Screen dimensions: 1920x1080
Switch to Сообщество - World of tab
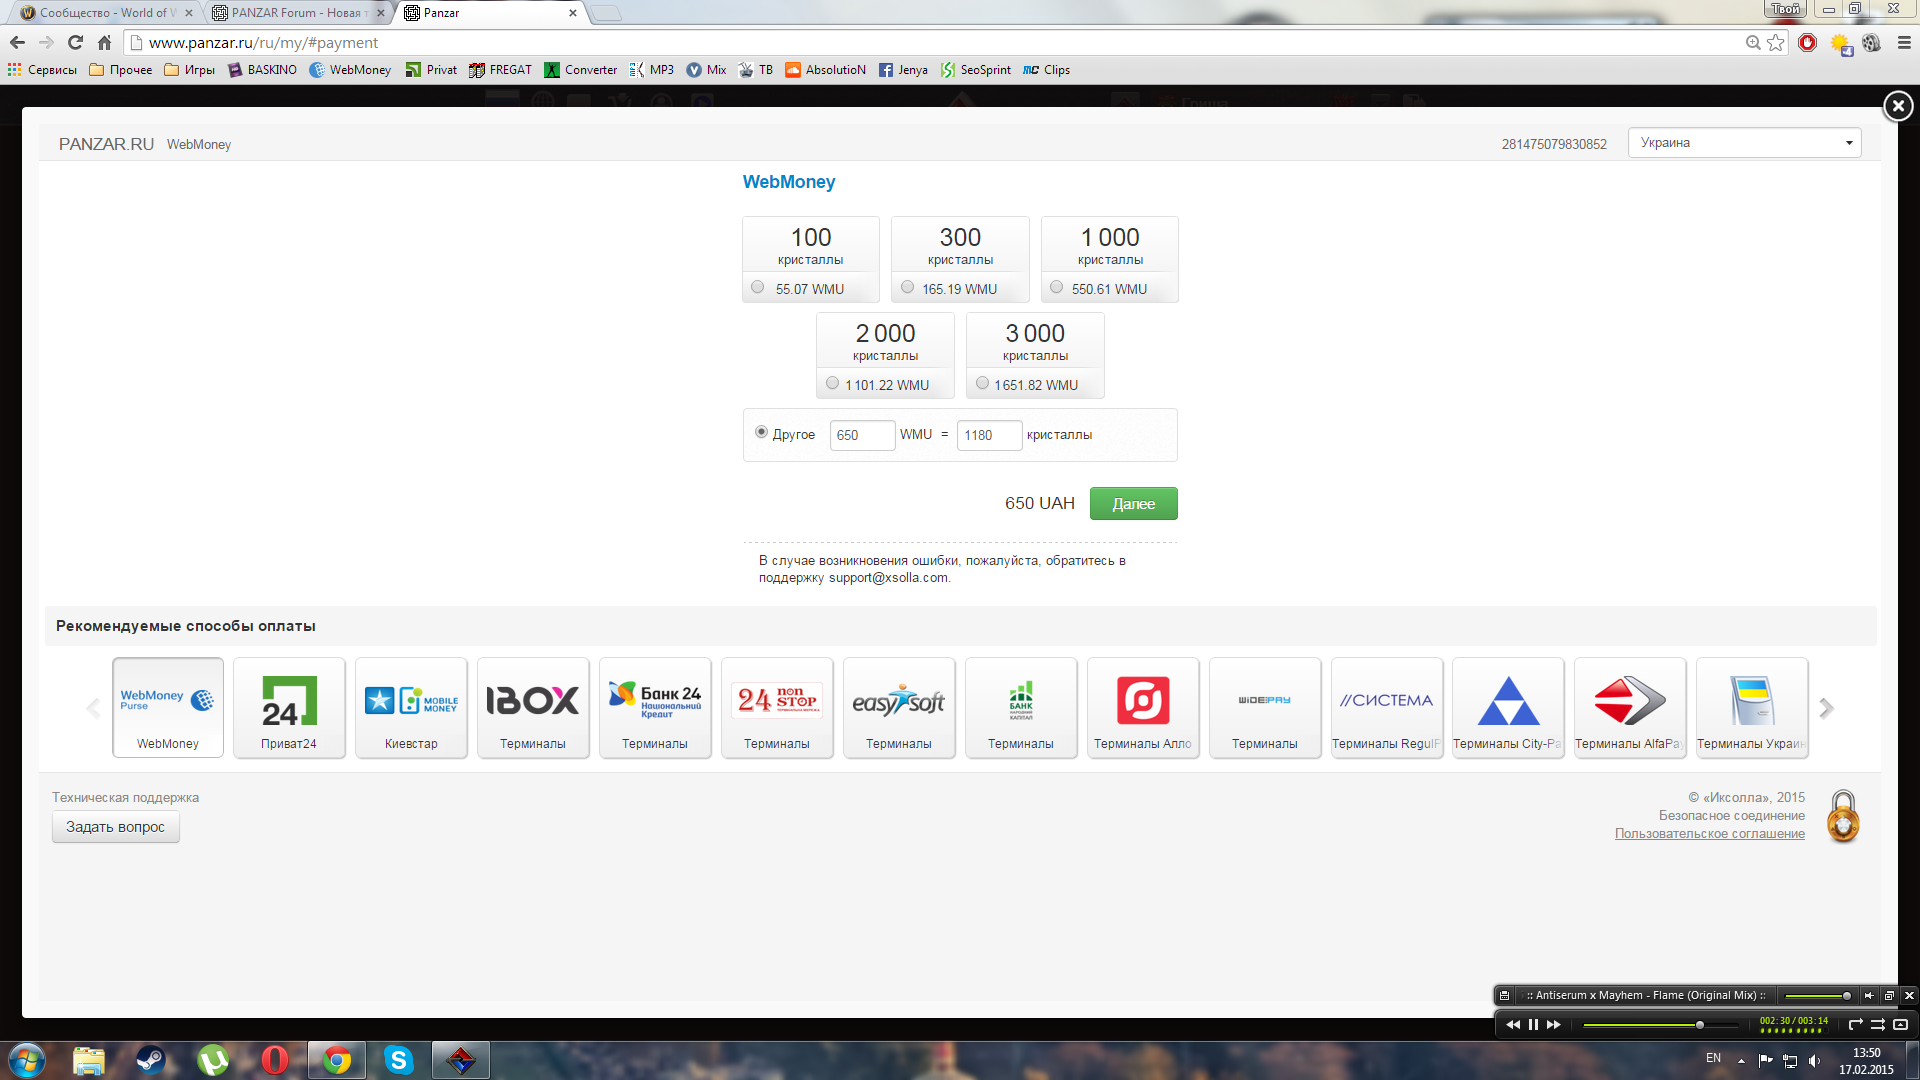105,13
